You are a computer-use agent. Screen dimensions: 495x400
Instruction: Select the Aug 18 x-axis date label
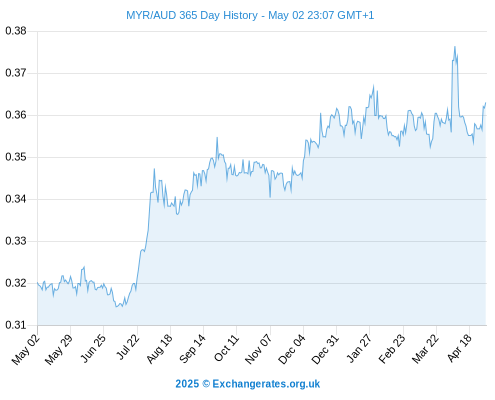[x=160, y=348]
